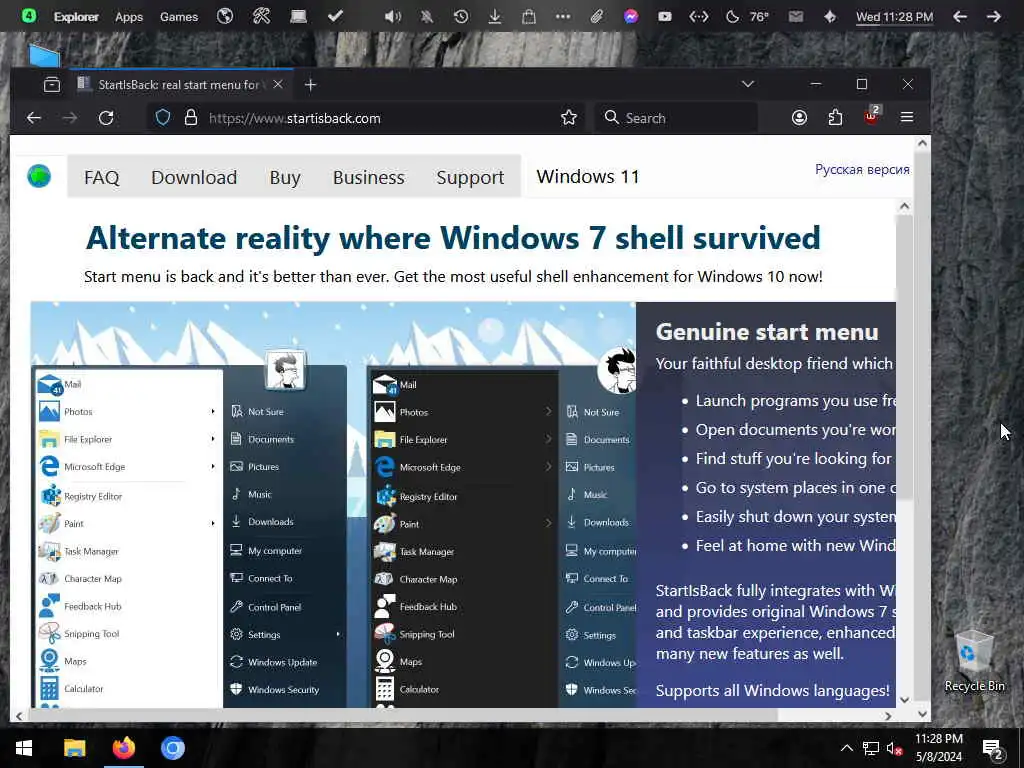Open the Business page
The width and height of the screenshot is (1024, 768).
pyautogui.click(x=368, y=177)
